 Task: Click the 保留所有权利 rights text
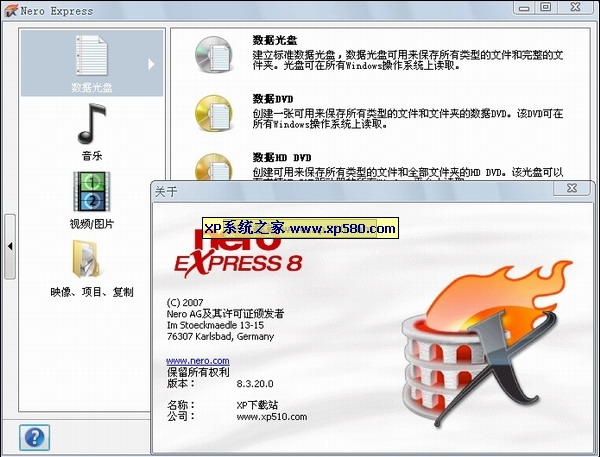[x=198, y=372]
